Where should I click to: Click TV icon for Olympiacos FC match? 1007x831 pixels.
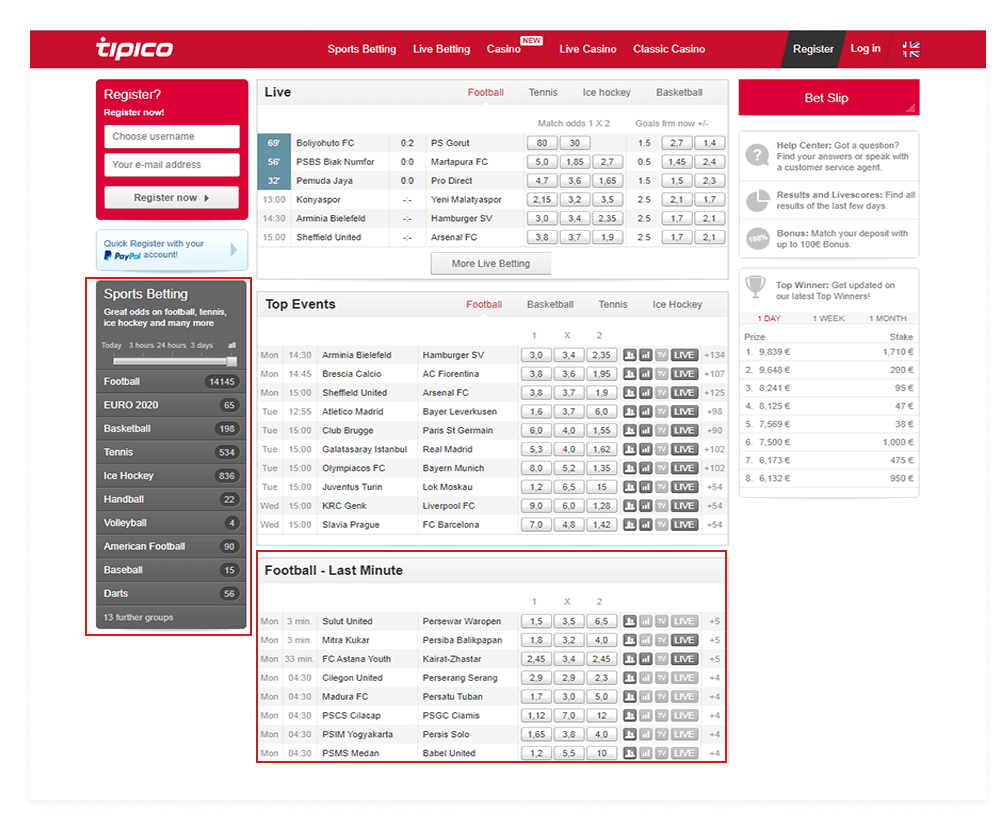tap(661, 468)
